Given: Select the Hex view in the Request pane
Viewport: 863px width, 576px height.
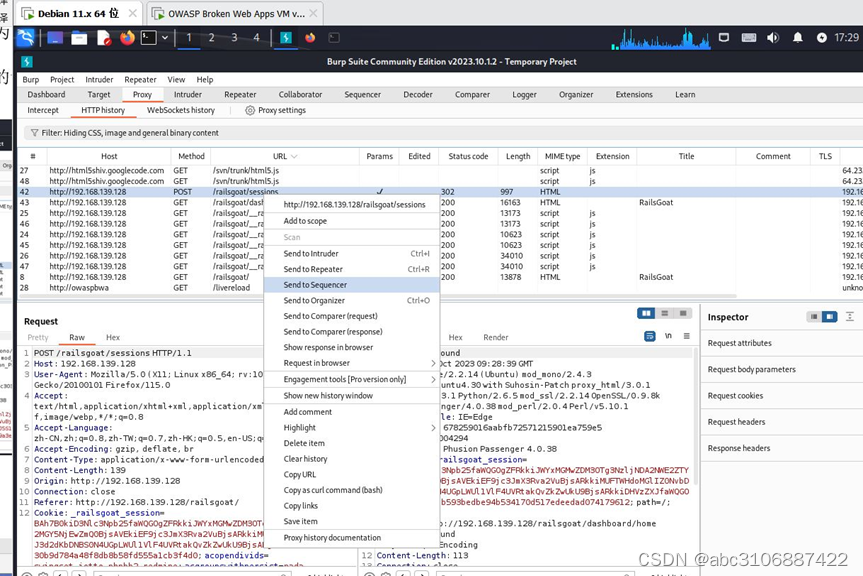Looking at the screenshot, I should click(113, 337).
